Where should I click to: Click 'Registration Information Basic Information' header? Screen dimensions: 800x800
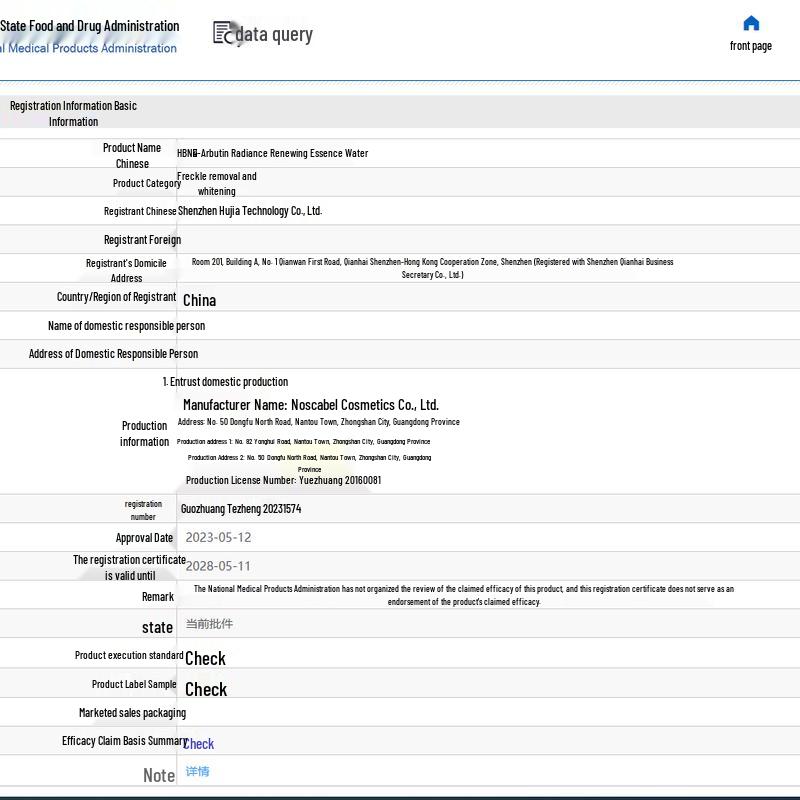point(73,113)
